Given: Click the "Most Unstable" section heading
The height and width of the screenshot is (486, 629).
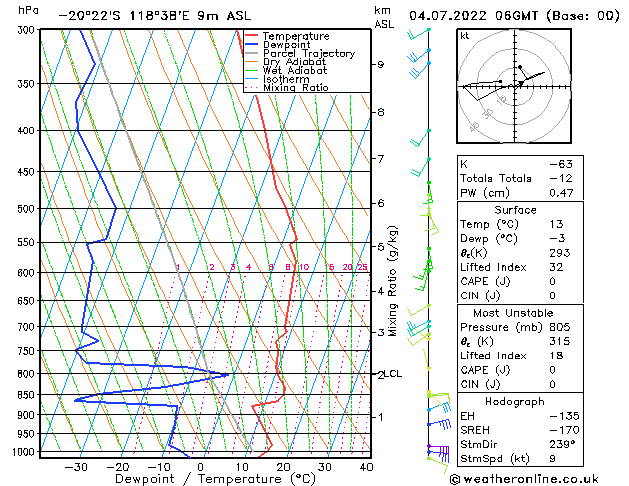Looking at the screenshot, I should click(x=513, y=313).
